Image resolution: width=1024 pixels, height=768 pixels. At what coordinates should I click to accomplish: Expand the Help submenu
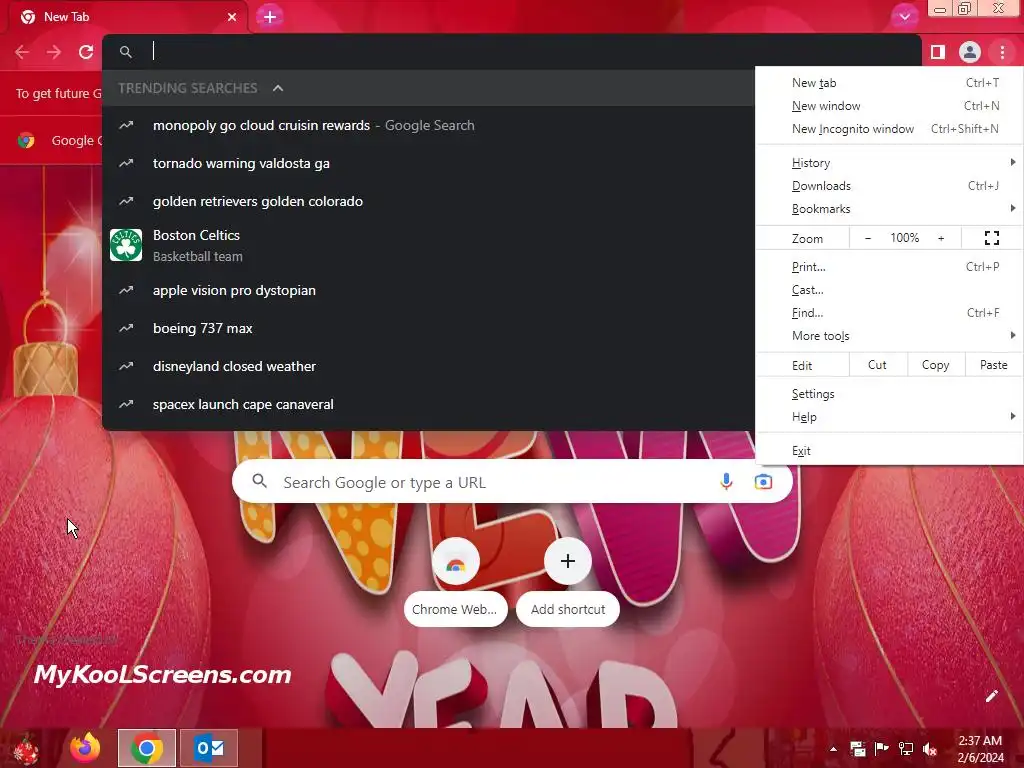(x=889, y=417)
